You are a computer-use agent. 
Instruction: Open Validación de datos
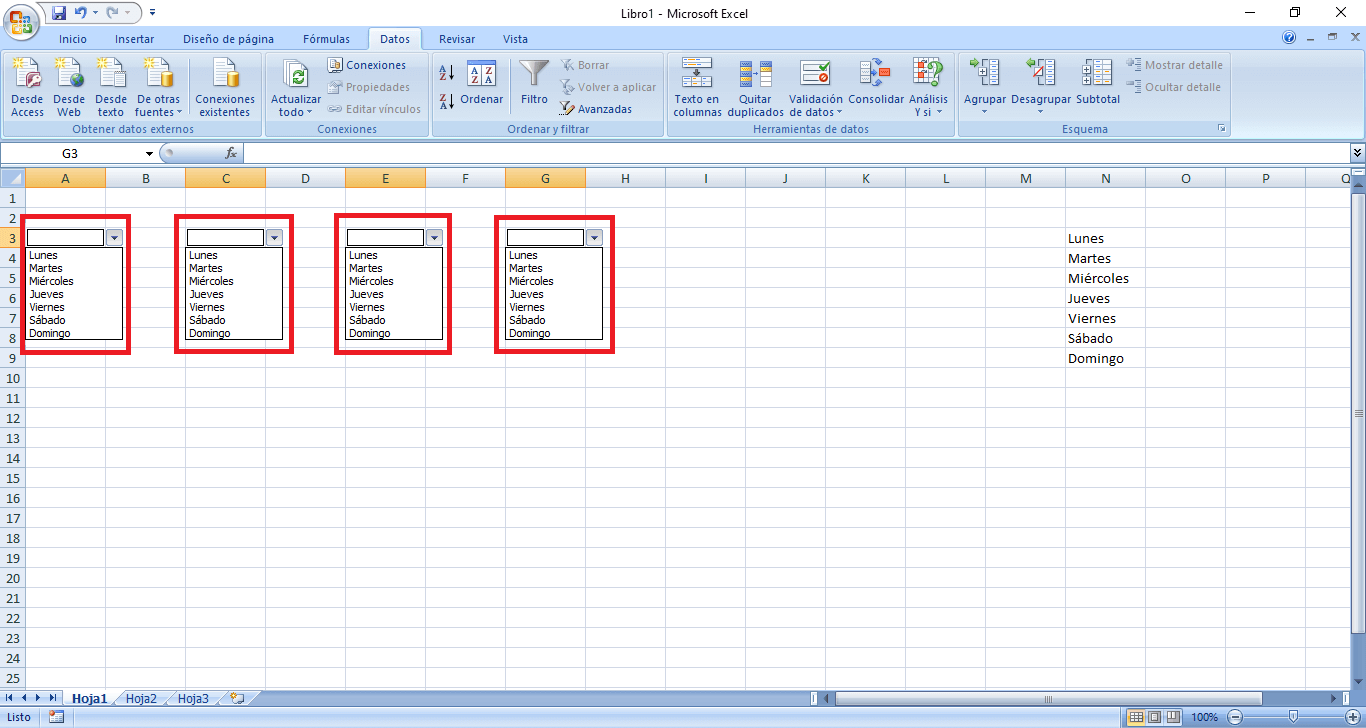coord(816,88)
